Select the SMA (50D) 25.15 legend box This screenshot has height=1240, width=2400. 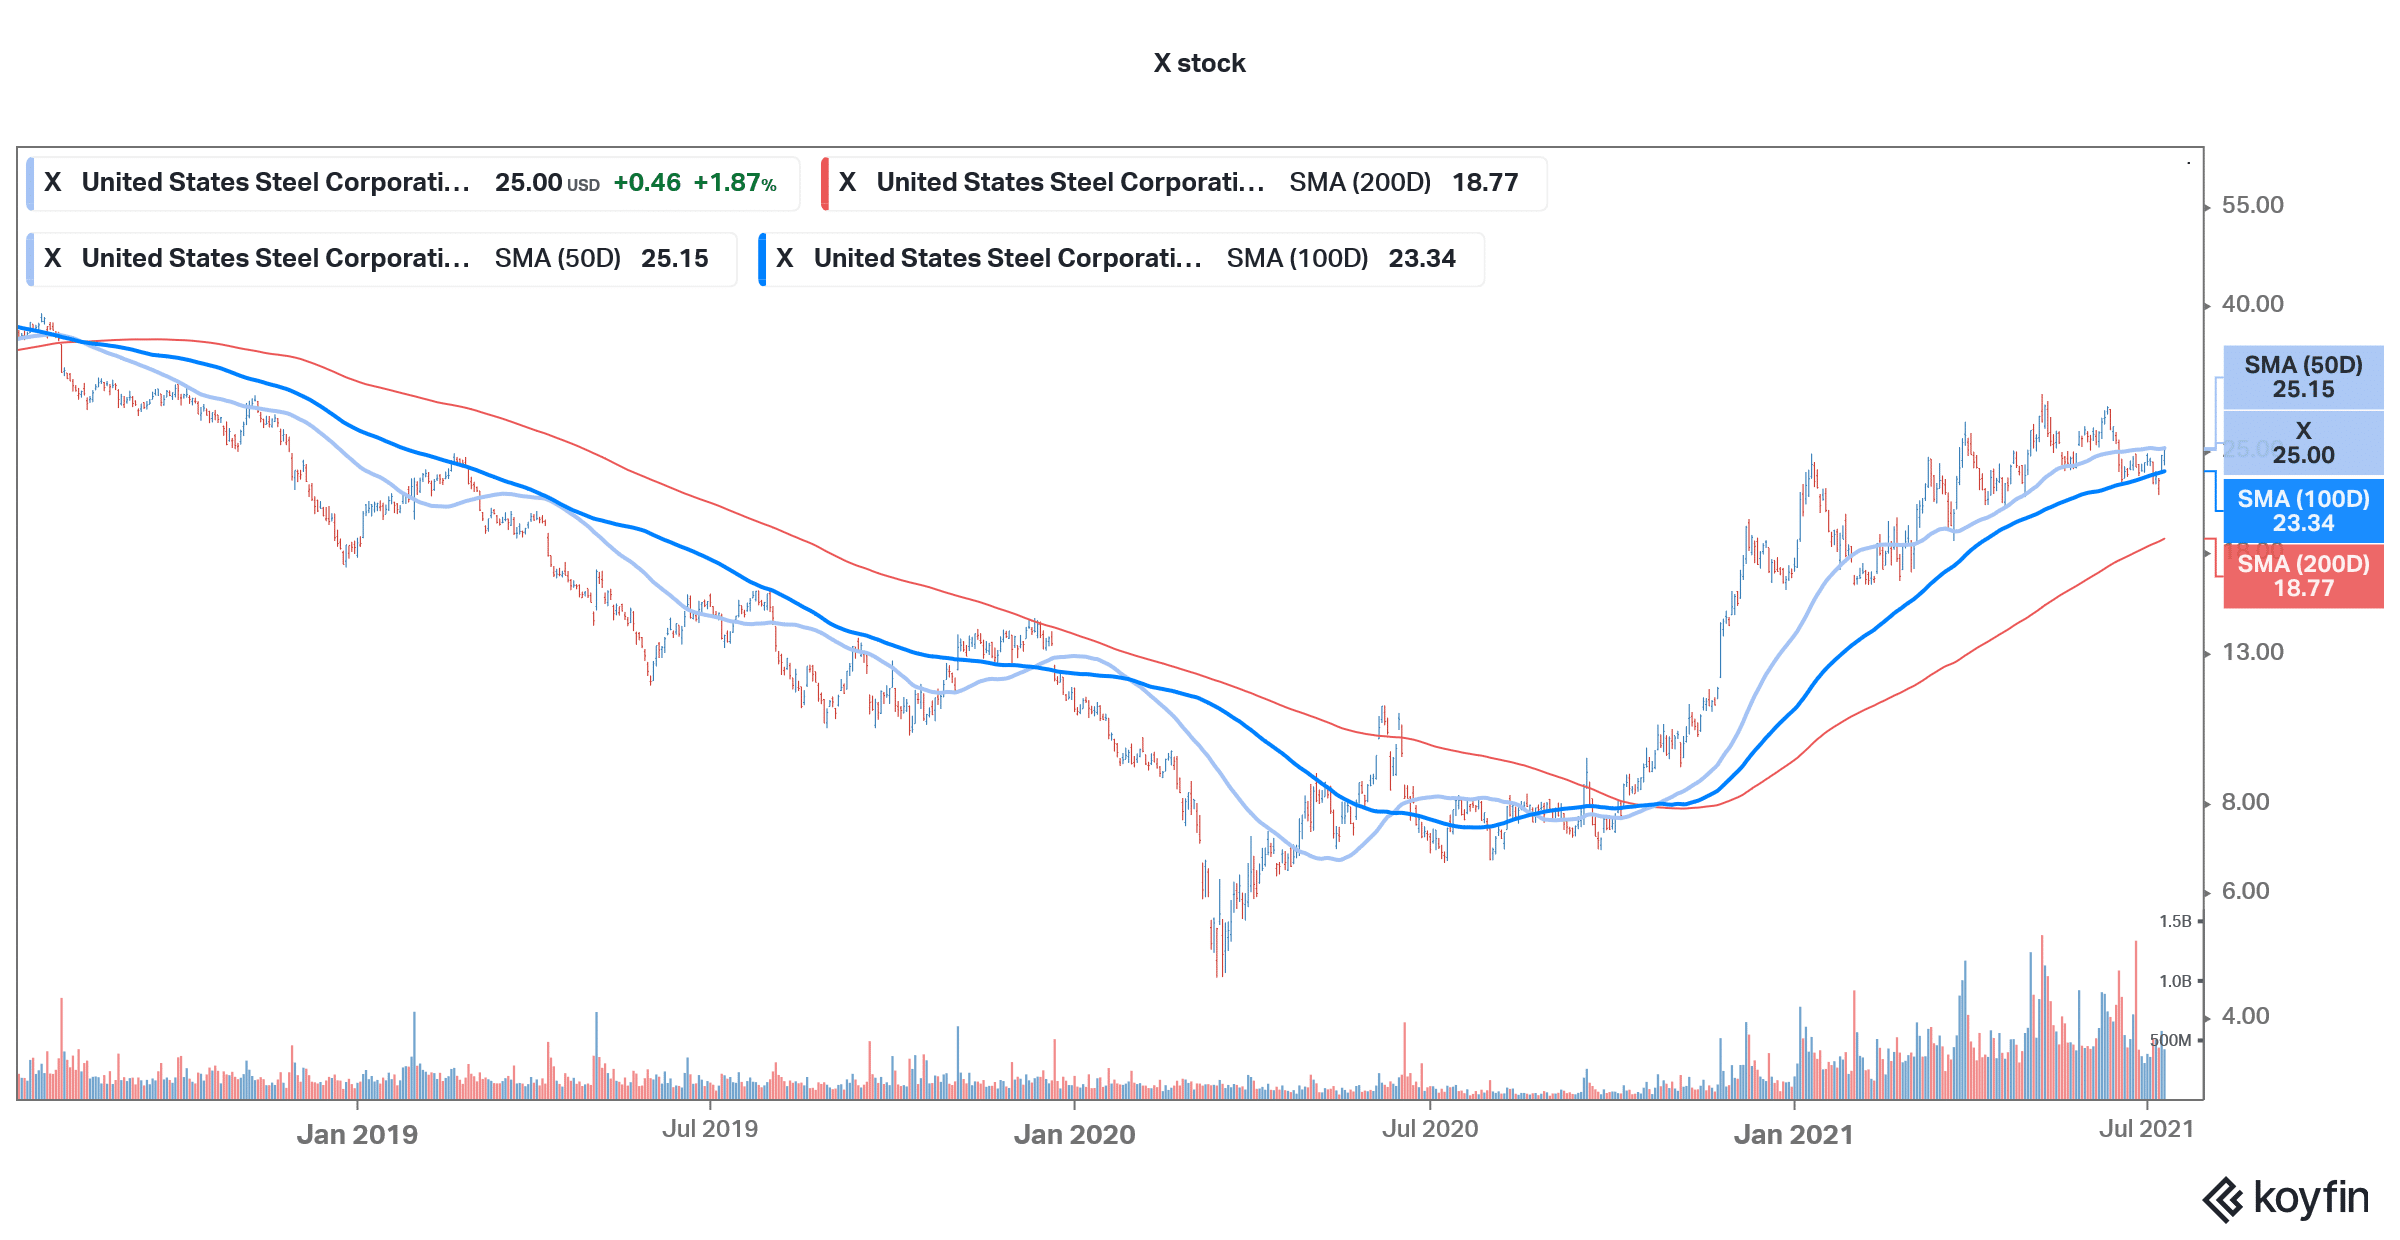click(382, 259)
